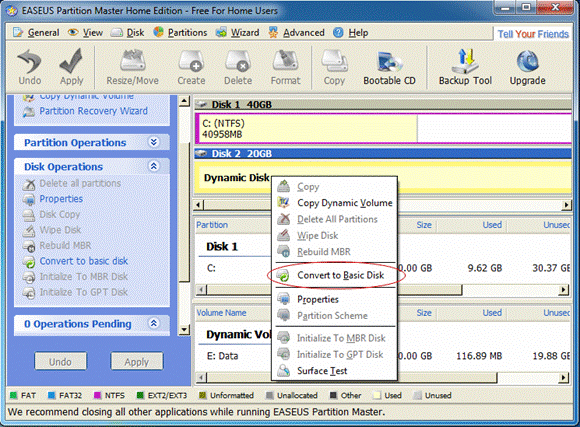Click the Apply checkmark toolbar icon
Screen dimensions: 580x427
[x=71, y=67]
